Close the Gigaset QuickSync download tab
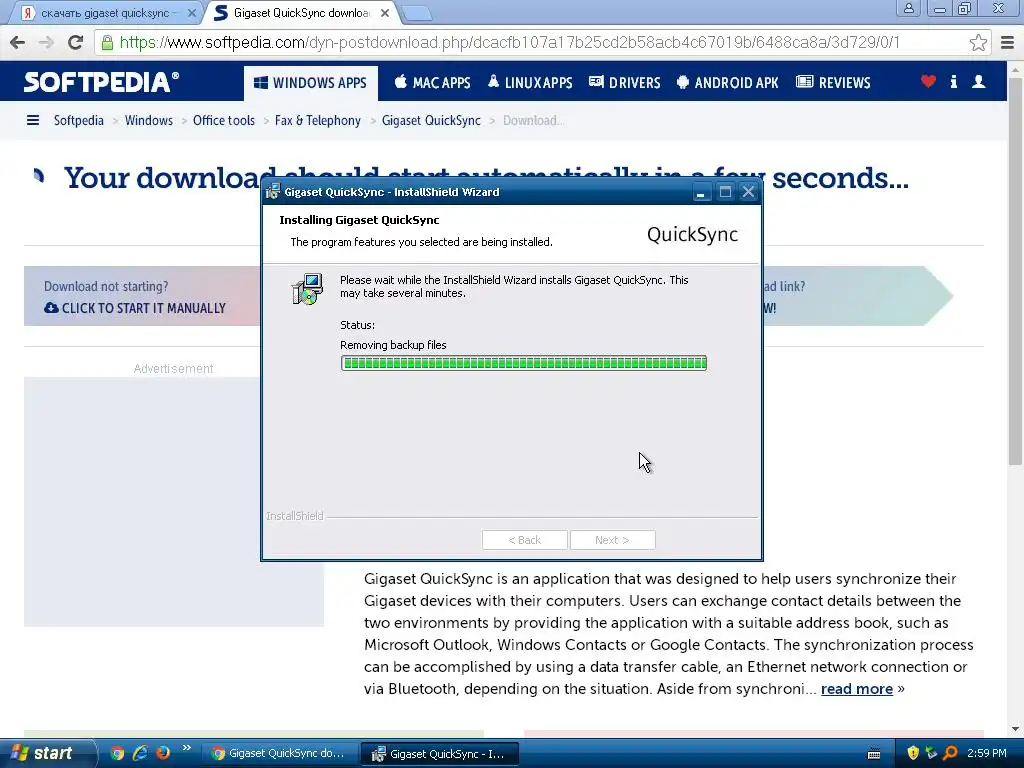The width and height of the screenshot is (1024, 768). coord(385,12)
